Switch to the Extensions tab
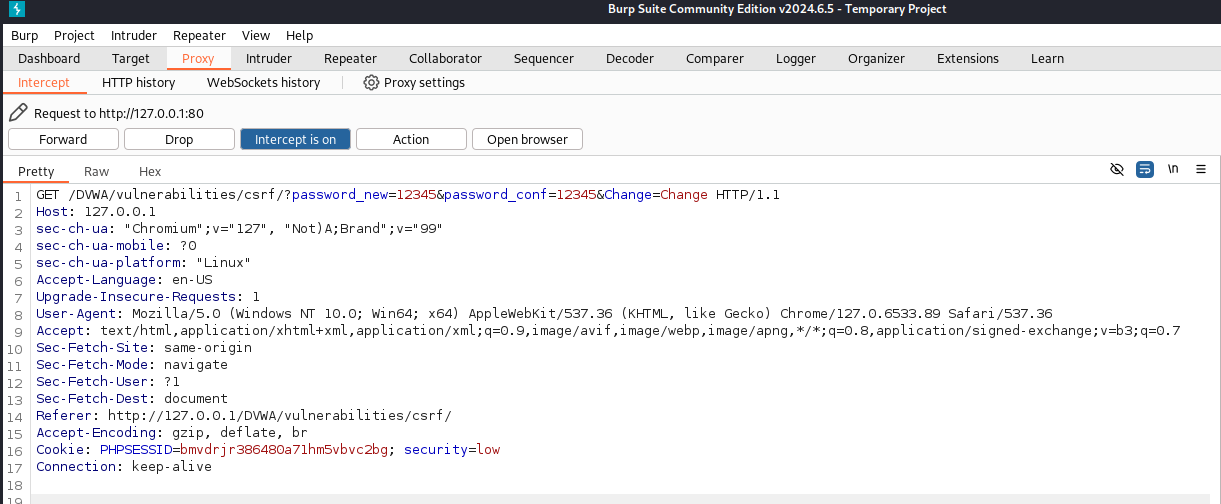This screenshot has height=504, width=1221. point(968,58)
